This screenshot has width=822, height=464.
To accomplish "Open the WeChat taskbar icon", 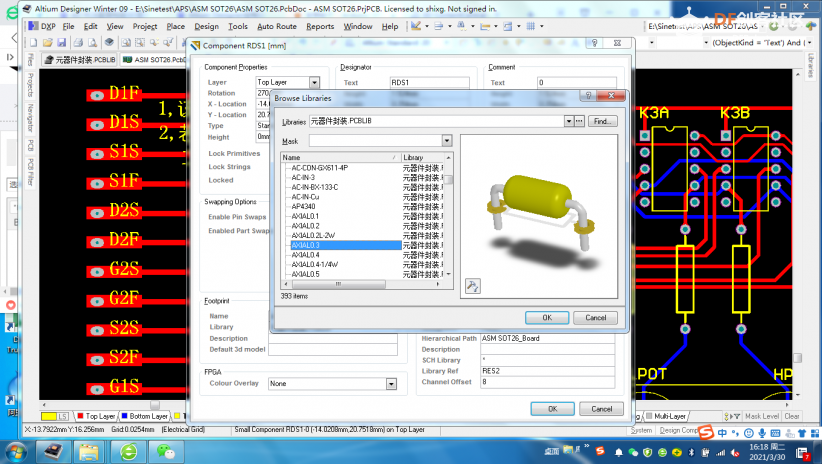I will [x=166, y=451].
